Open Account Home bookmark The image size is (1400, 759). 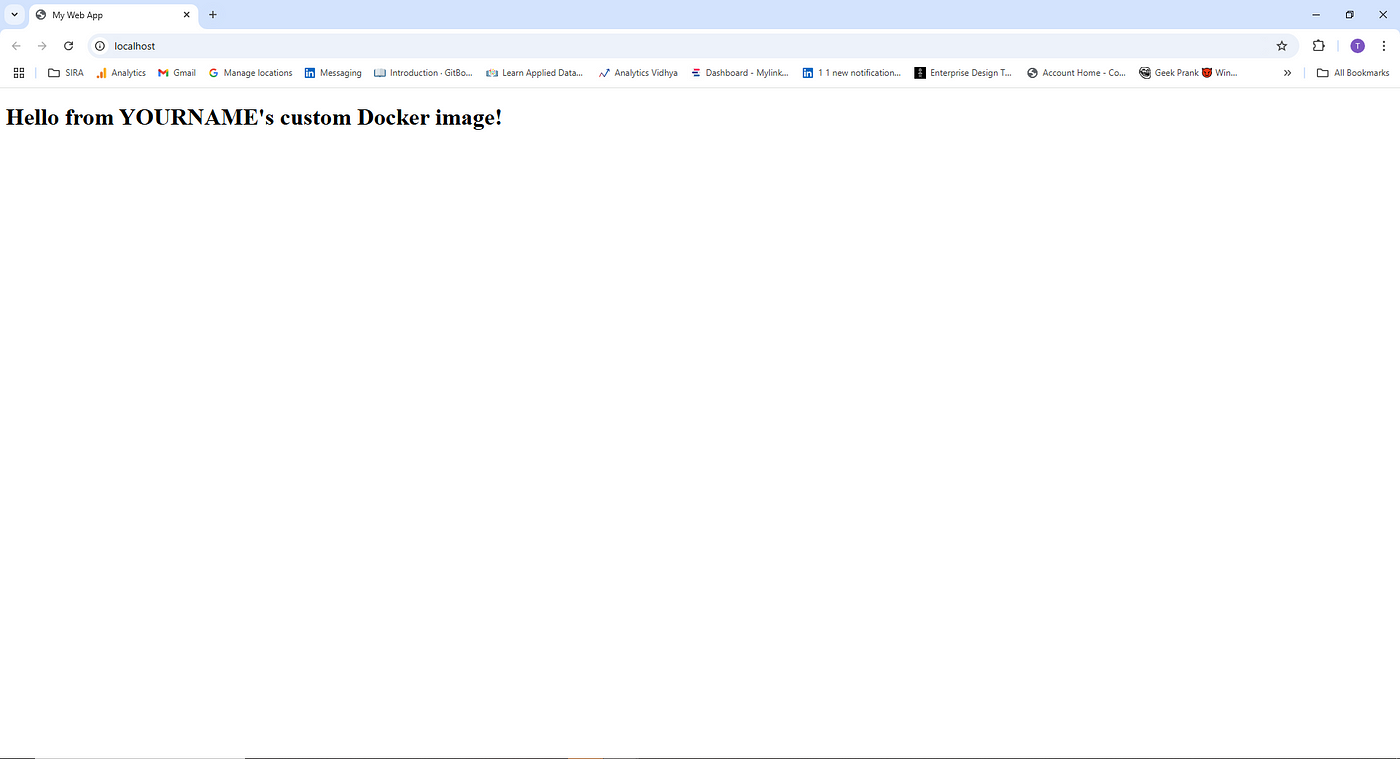pyautogui.click(x=1076, y=73)
